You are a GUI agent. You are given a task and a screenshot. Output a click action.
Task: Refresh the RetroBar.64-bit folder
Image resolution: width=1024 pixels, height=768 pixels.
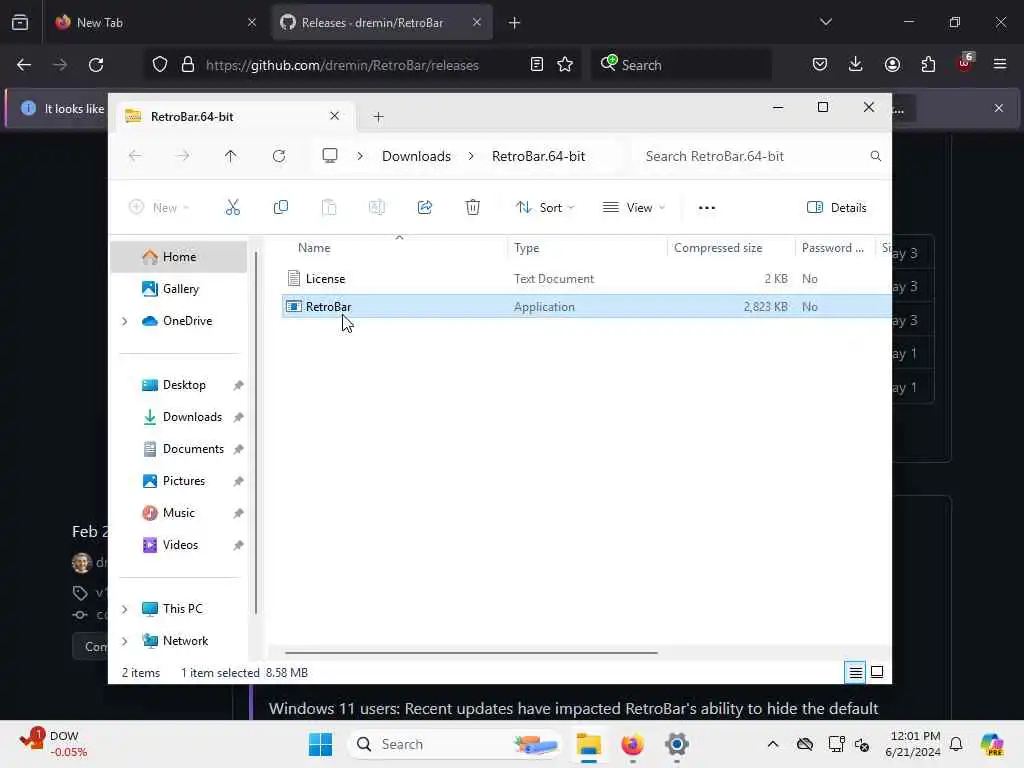279,156
